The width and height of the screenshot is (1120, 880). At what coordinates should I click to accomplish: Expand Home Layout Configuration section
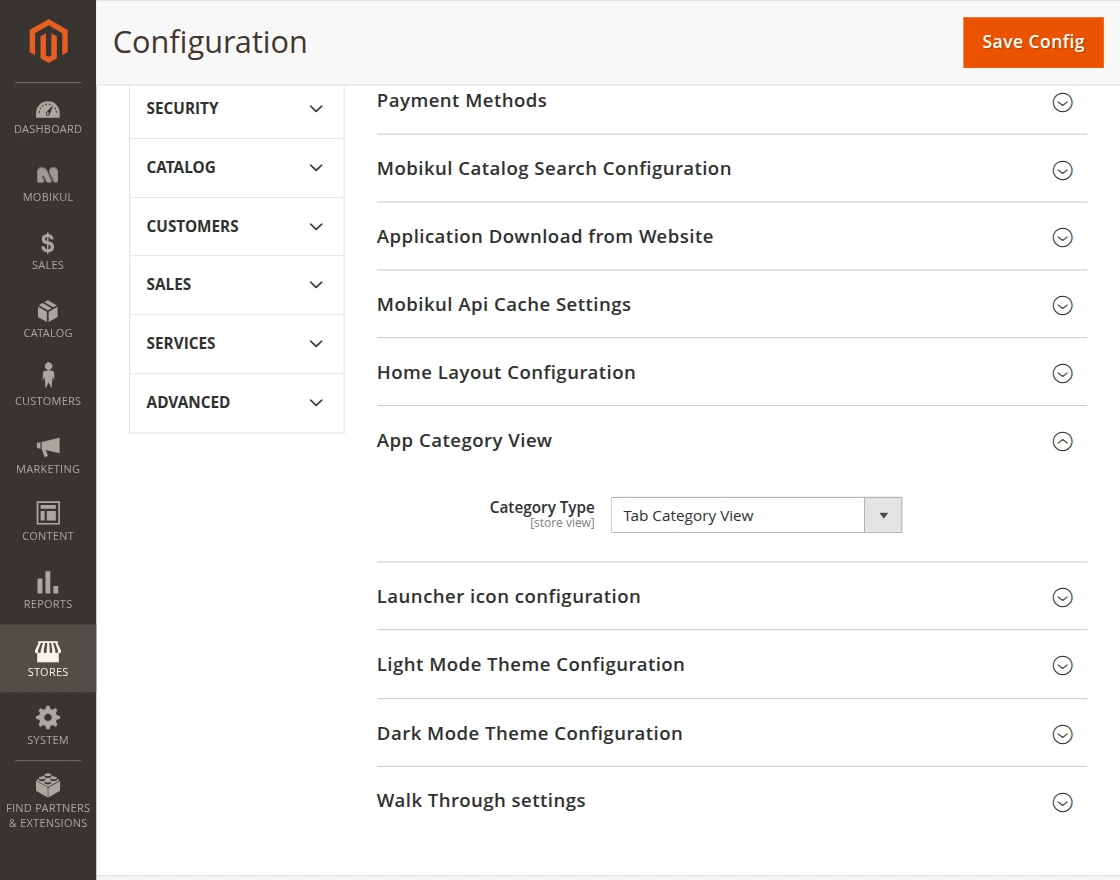[x=731, y=373]
